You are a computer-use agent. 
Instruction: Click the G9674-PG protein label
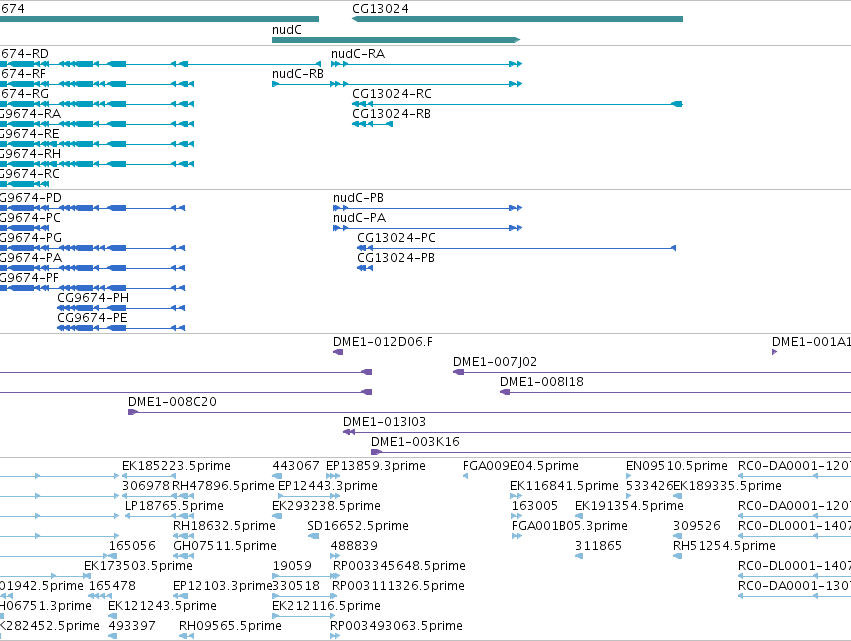[x=31, y=238]
